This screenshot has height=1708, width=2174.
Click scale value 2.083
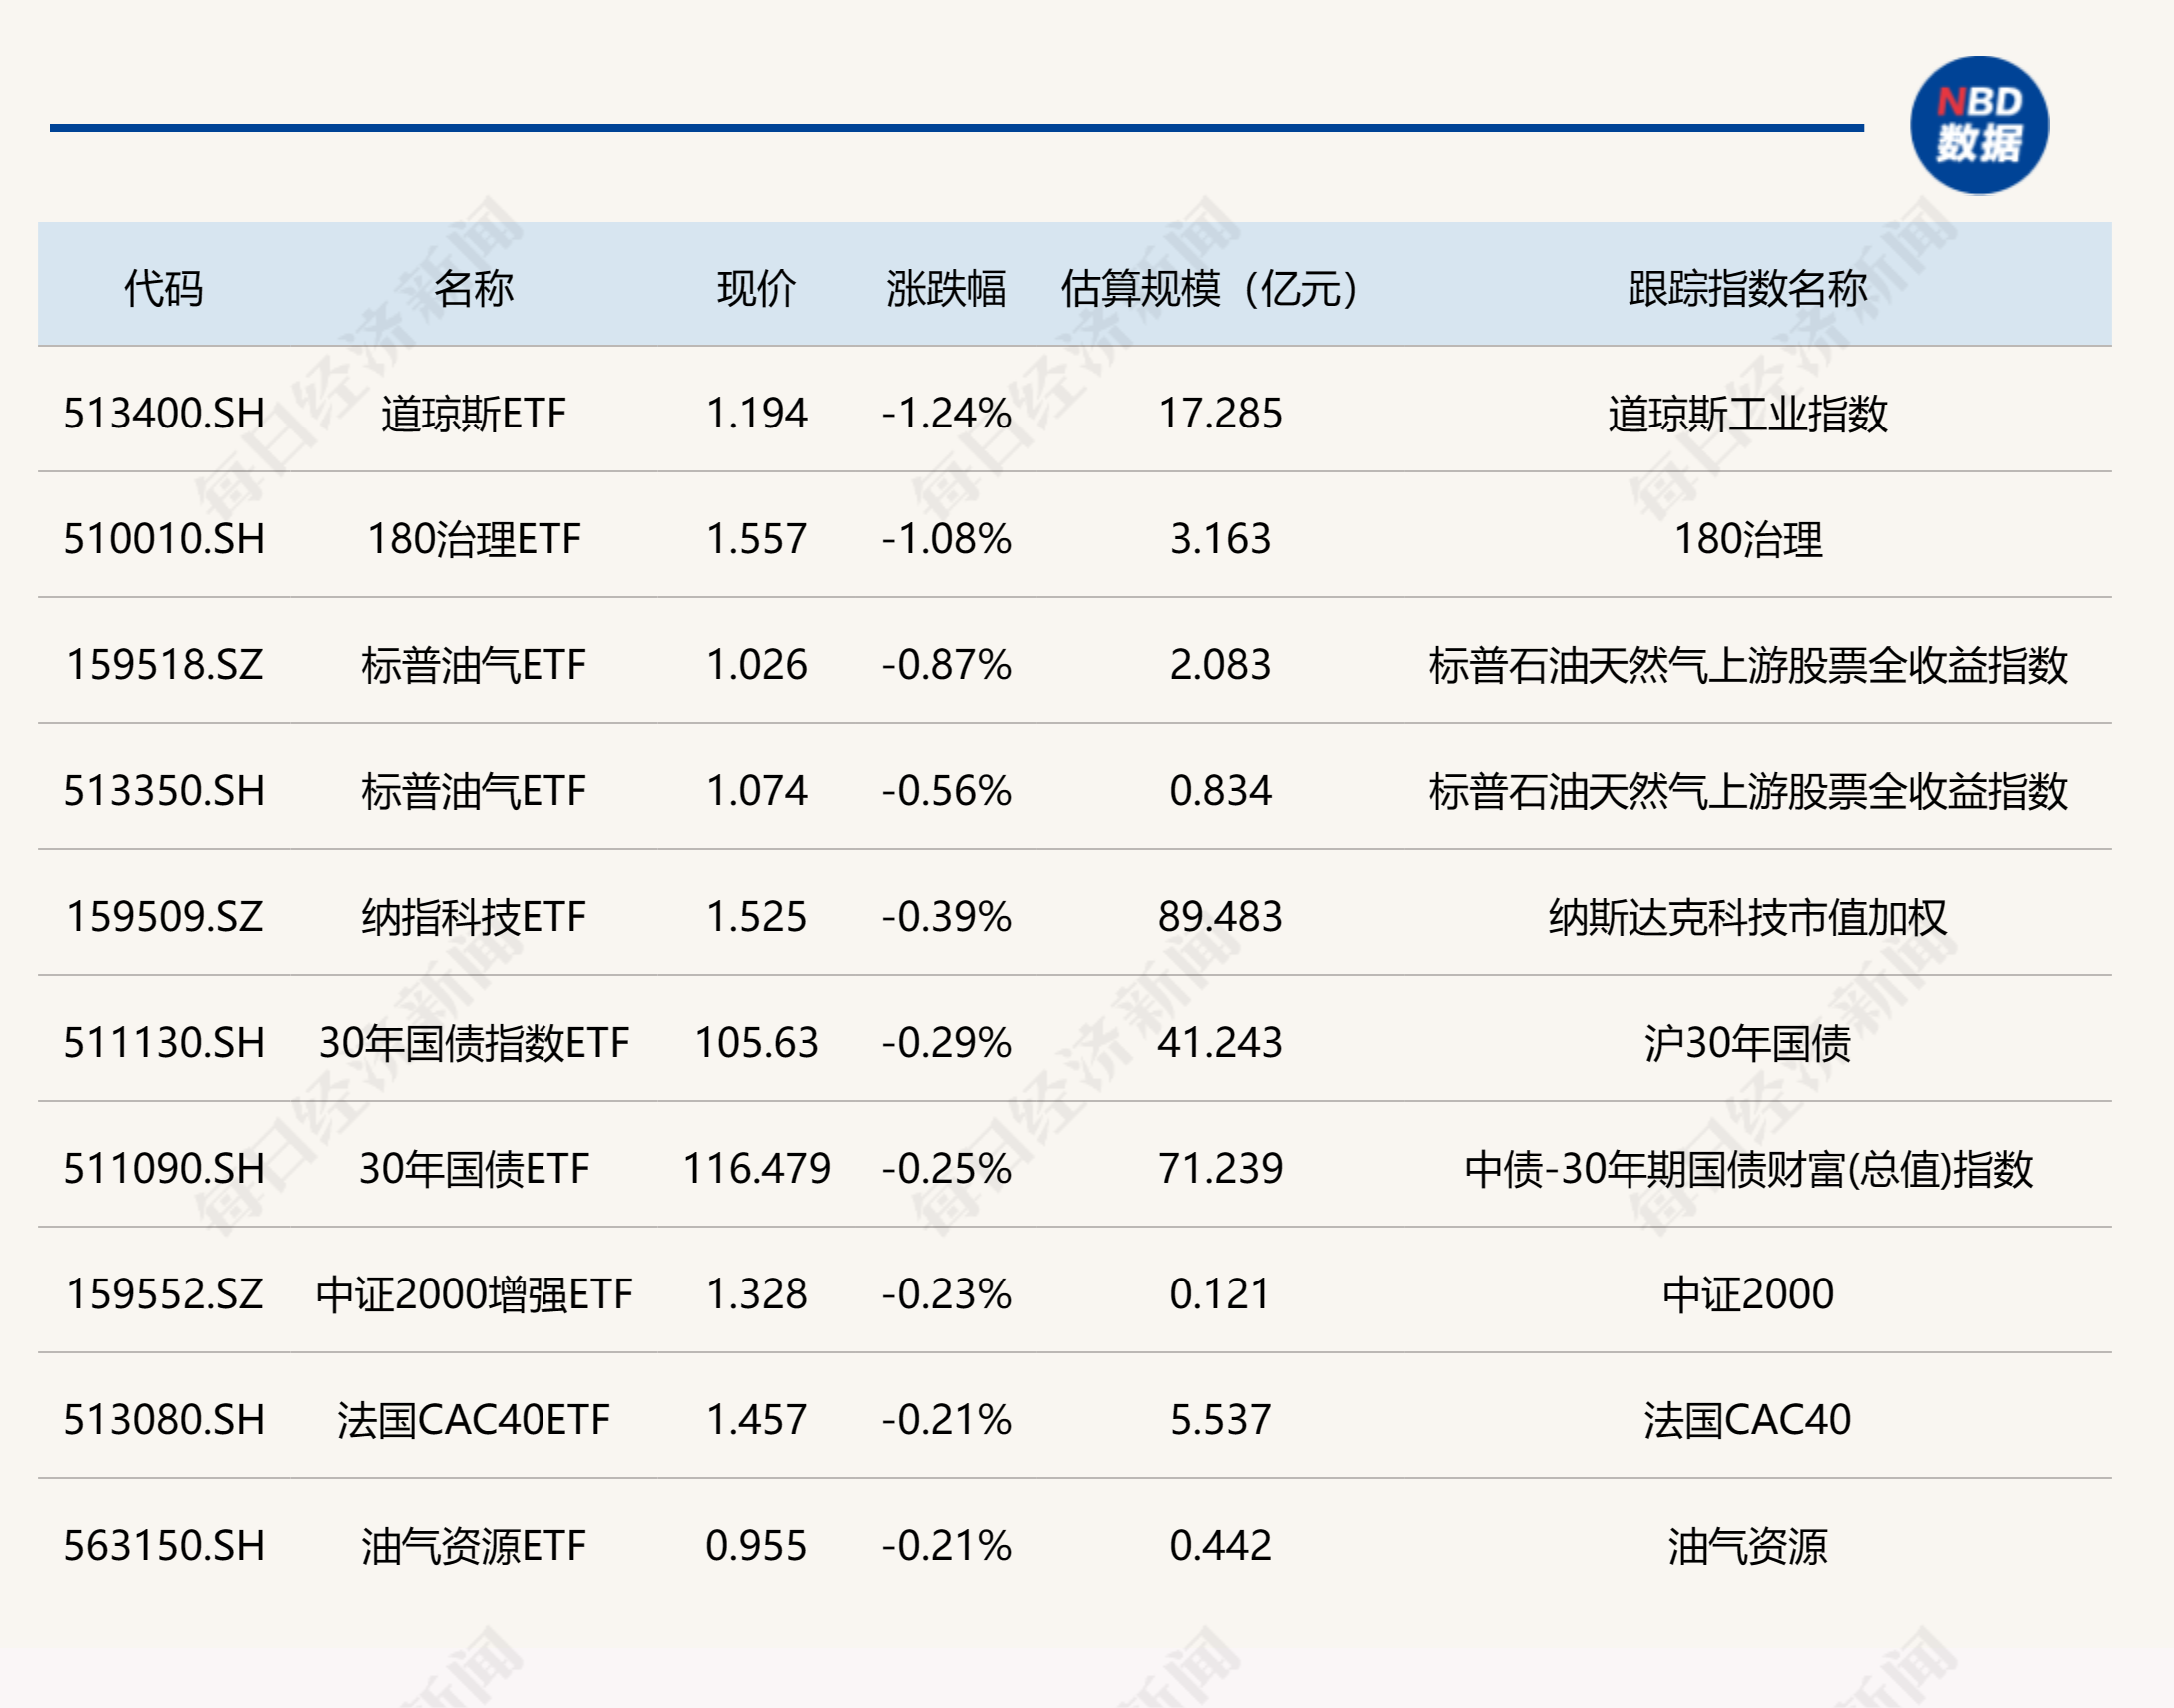(1220, 665)
